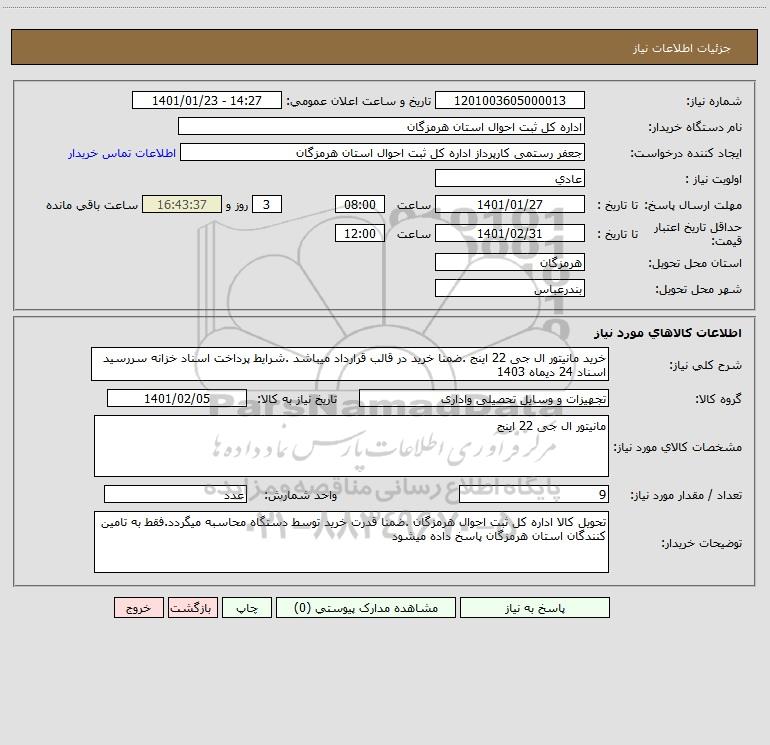
Task: Click goods need date 1401/02/05
Action: pyautogui.click(x=177, y=398)
